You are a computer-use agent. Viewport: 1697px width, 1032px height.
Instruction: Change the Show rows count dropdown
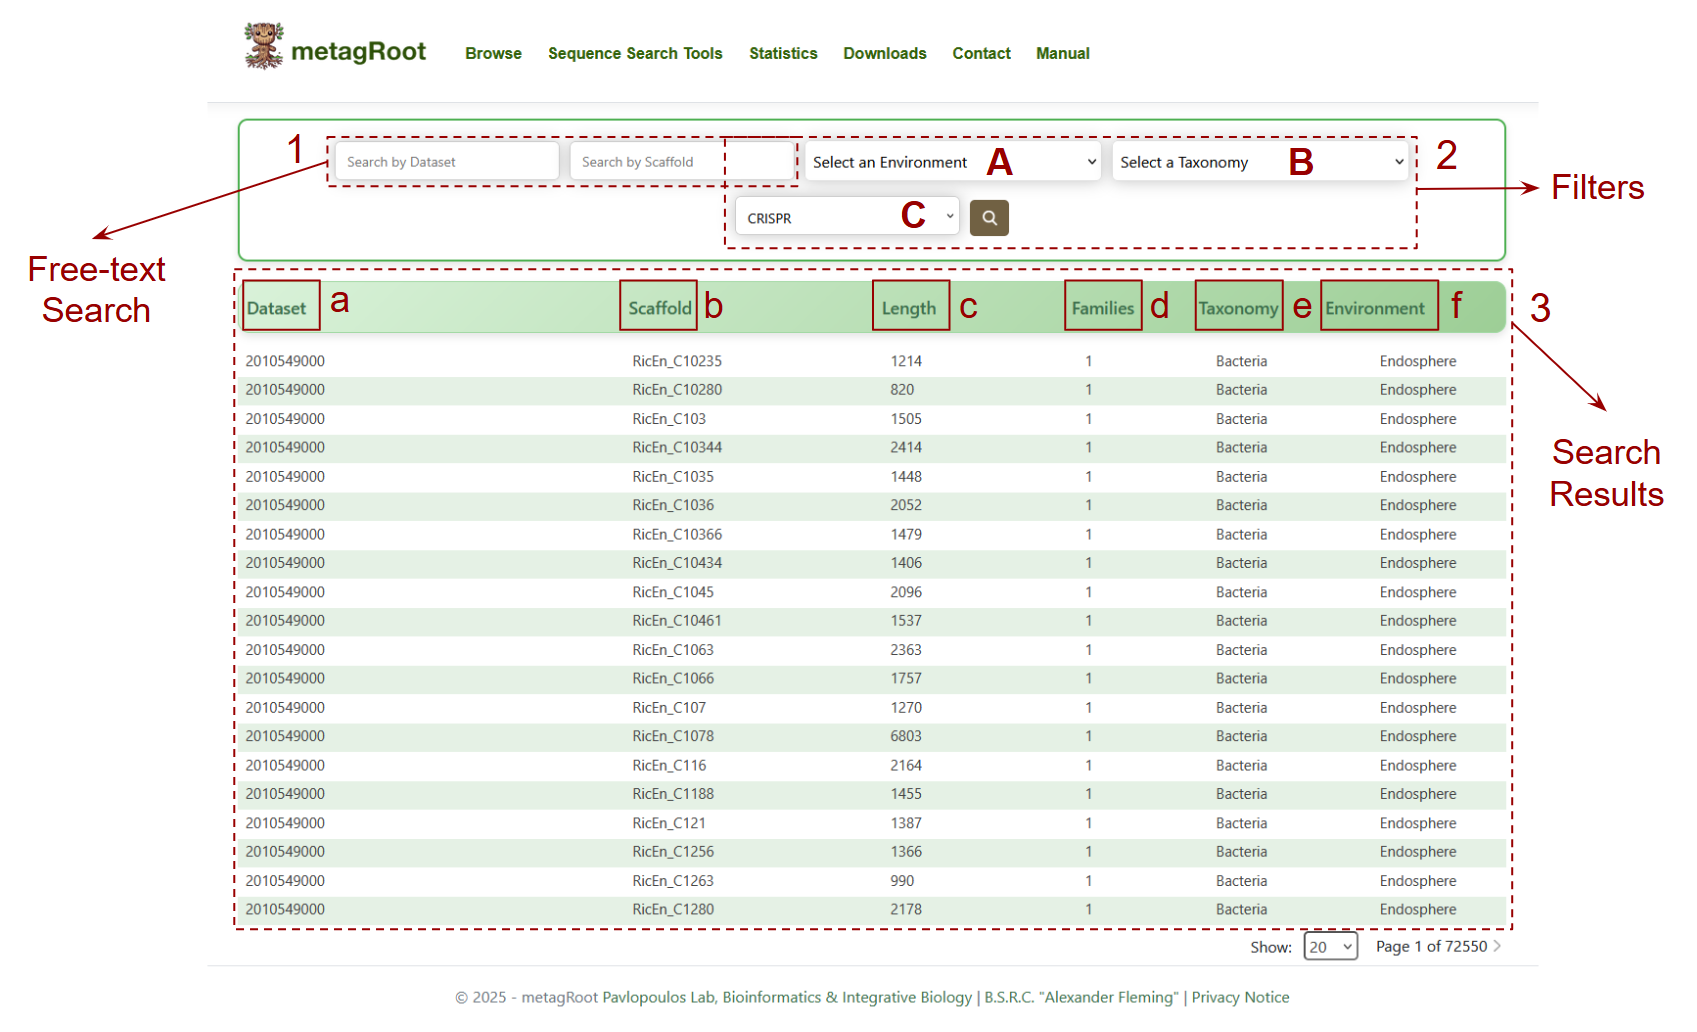(x=1330, y=946)
